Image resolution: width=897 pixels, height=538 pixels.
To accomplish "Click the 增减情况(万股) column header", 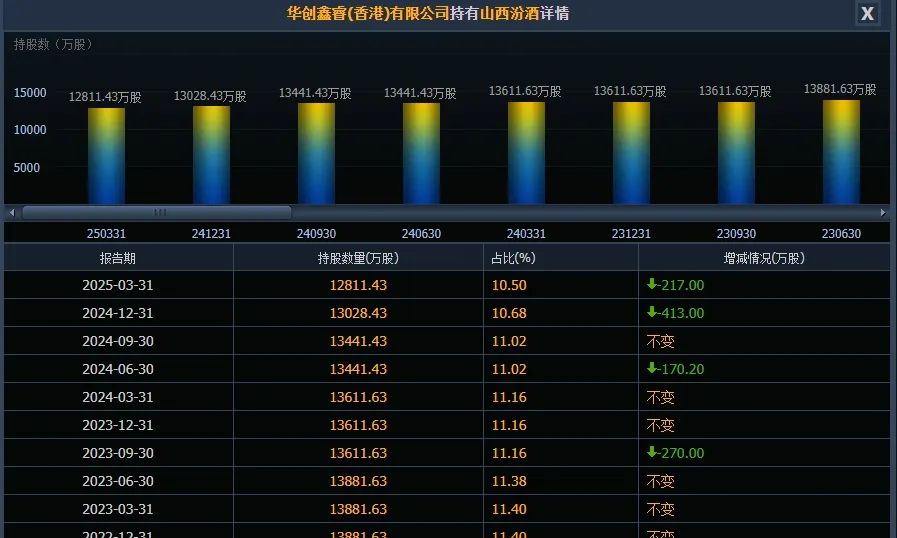I will [x=764, y=258].
